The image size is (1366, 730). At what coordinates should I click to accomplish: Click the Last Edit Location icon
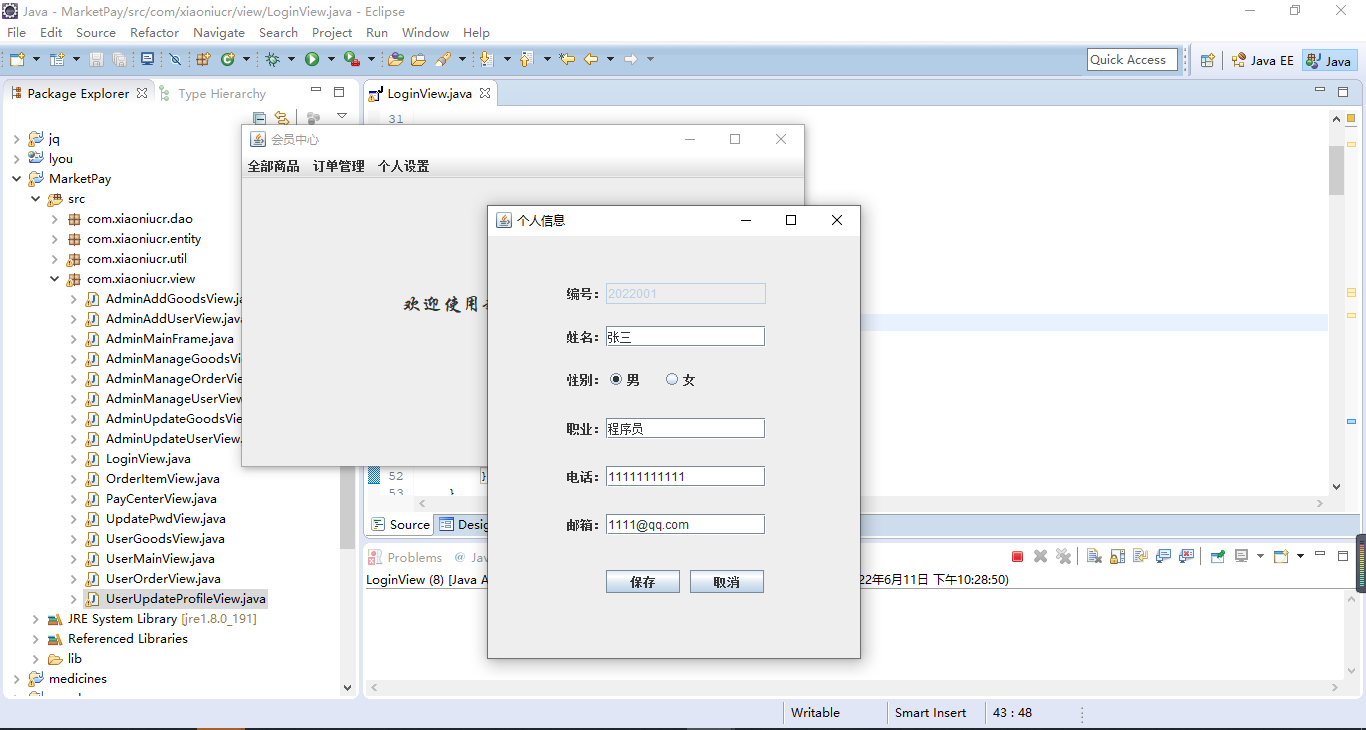pos(567,60)
